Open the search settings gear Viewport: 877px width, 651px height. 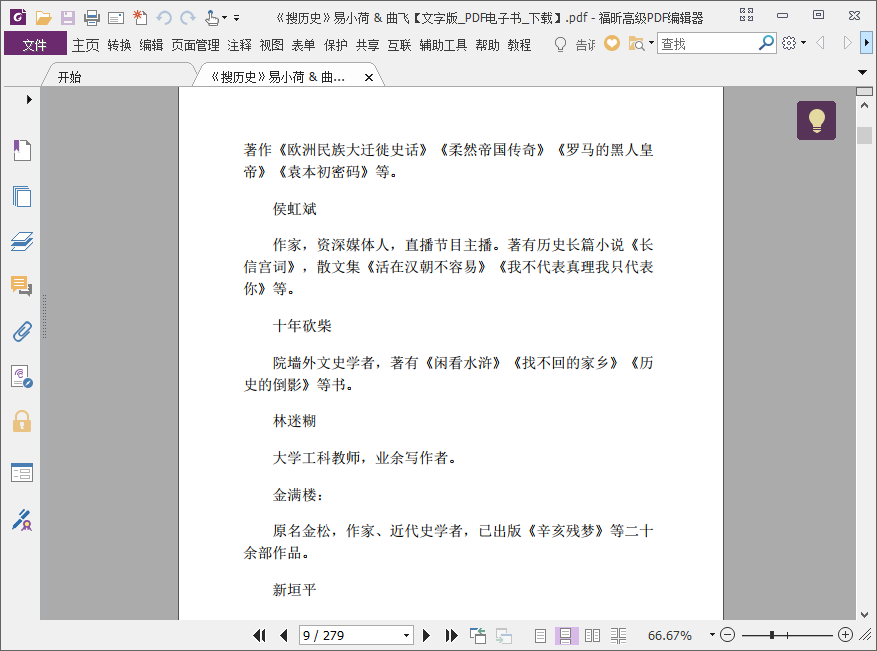(x=789, y=43)
